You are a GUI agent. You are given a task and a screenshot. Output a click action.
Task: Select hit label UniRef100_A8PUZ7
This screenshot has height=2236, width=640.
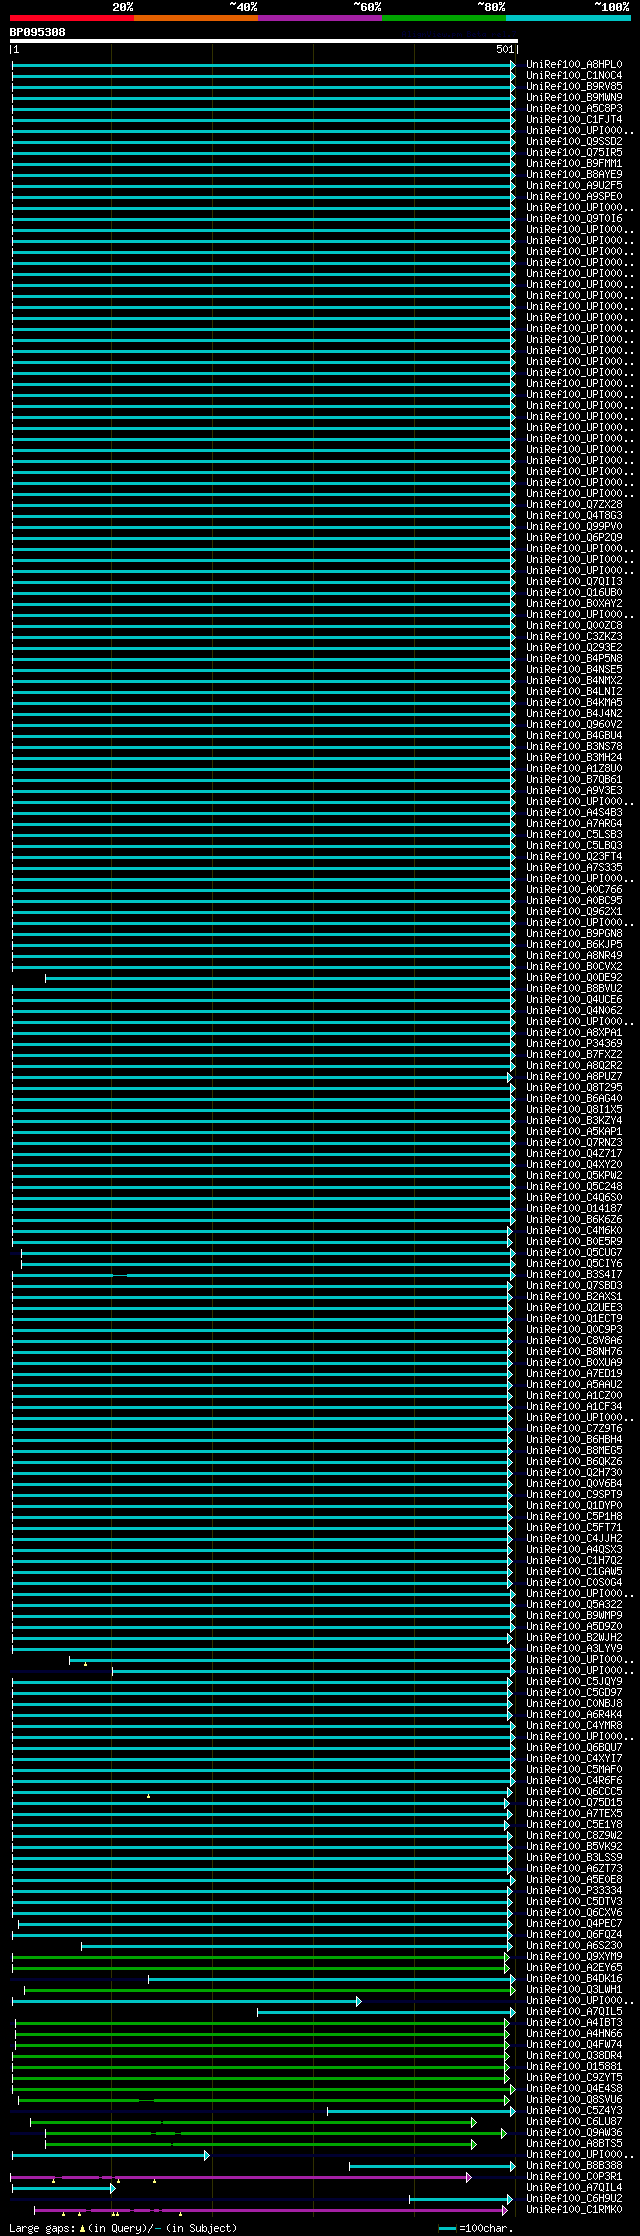point(574,1076)
